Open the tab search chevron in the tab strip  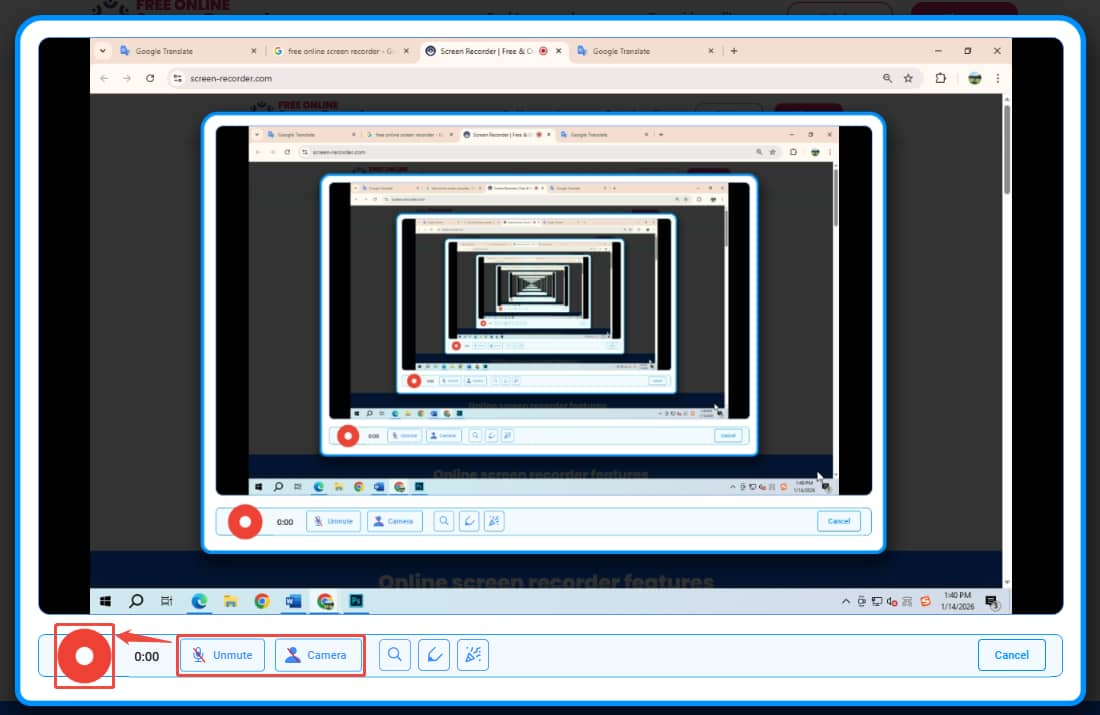(102, 50)
